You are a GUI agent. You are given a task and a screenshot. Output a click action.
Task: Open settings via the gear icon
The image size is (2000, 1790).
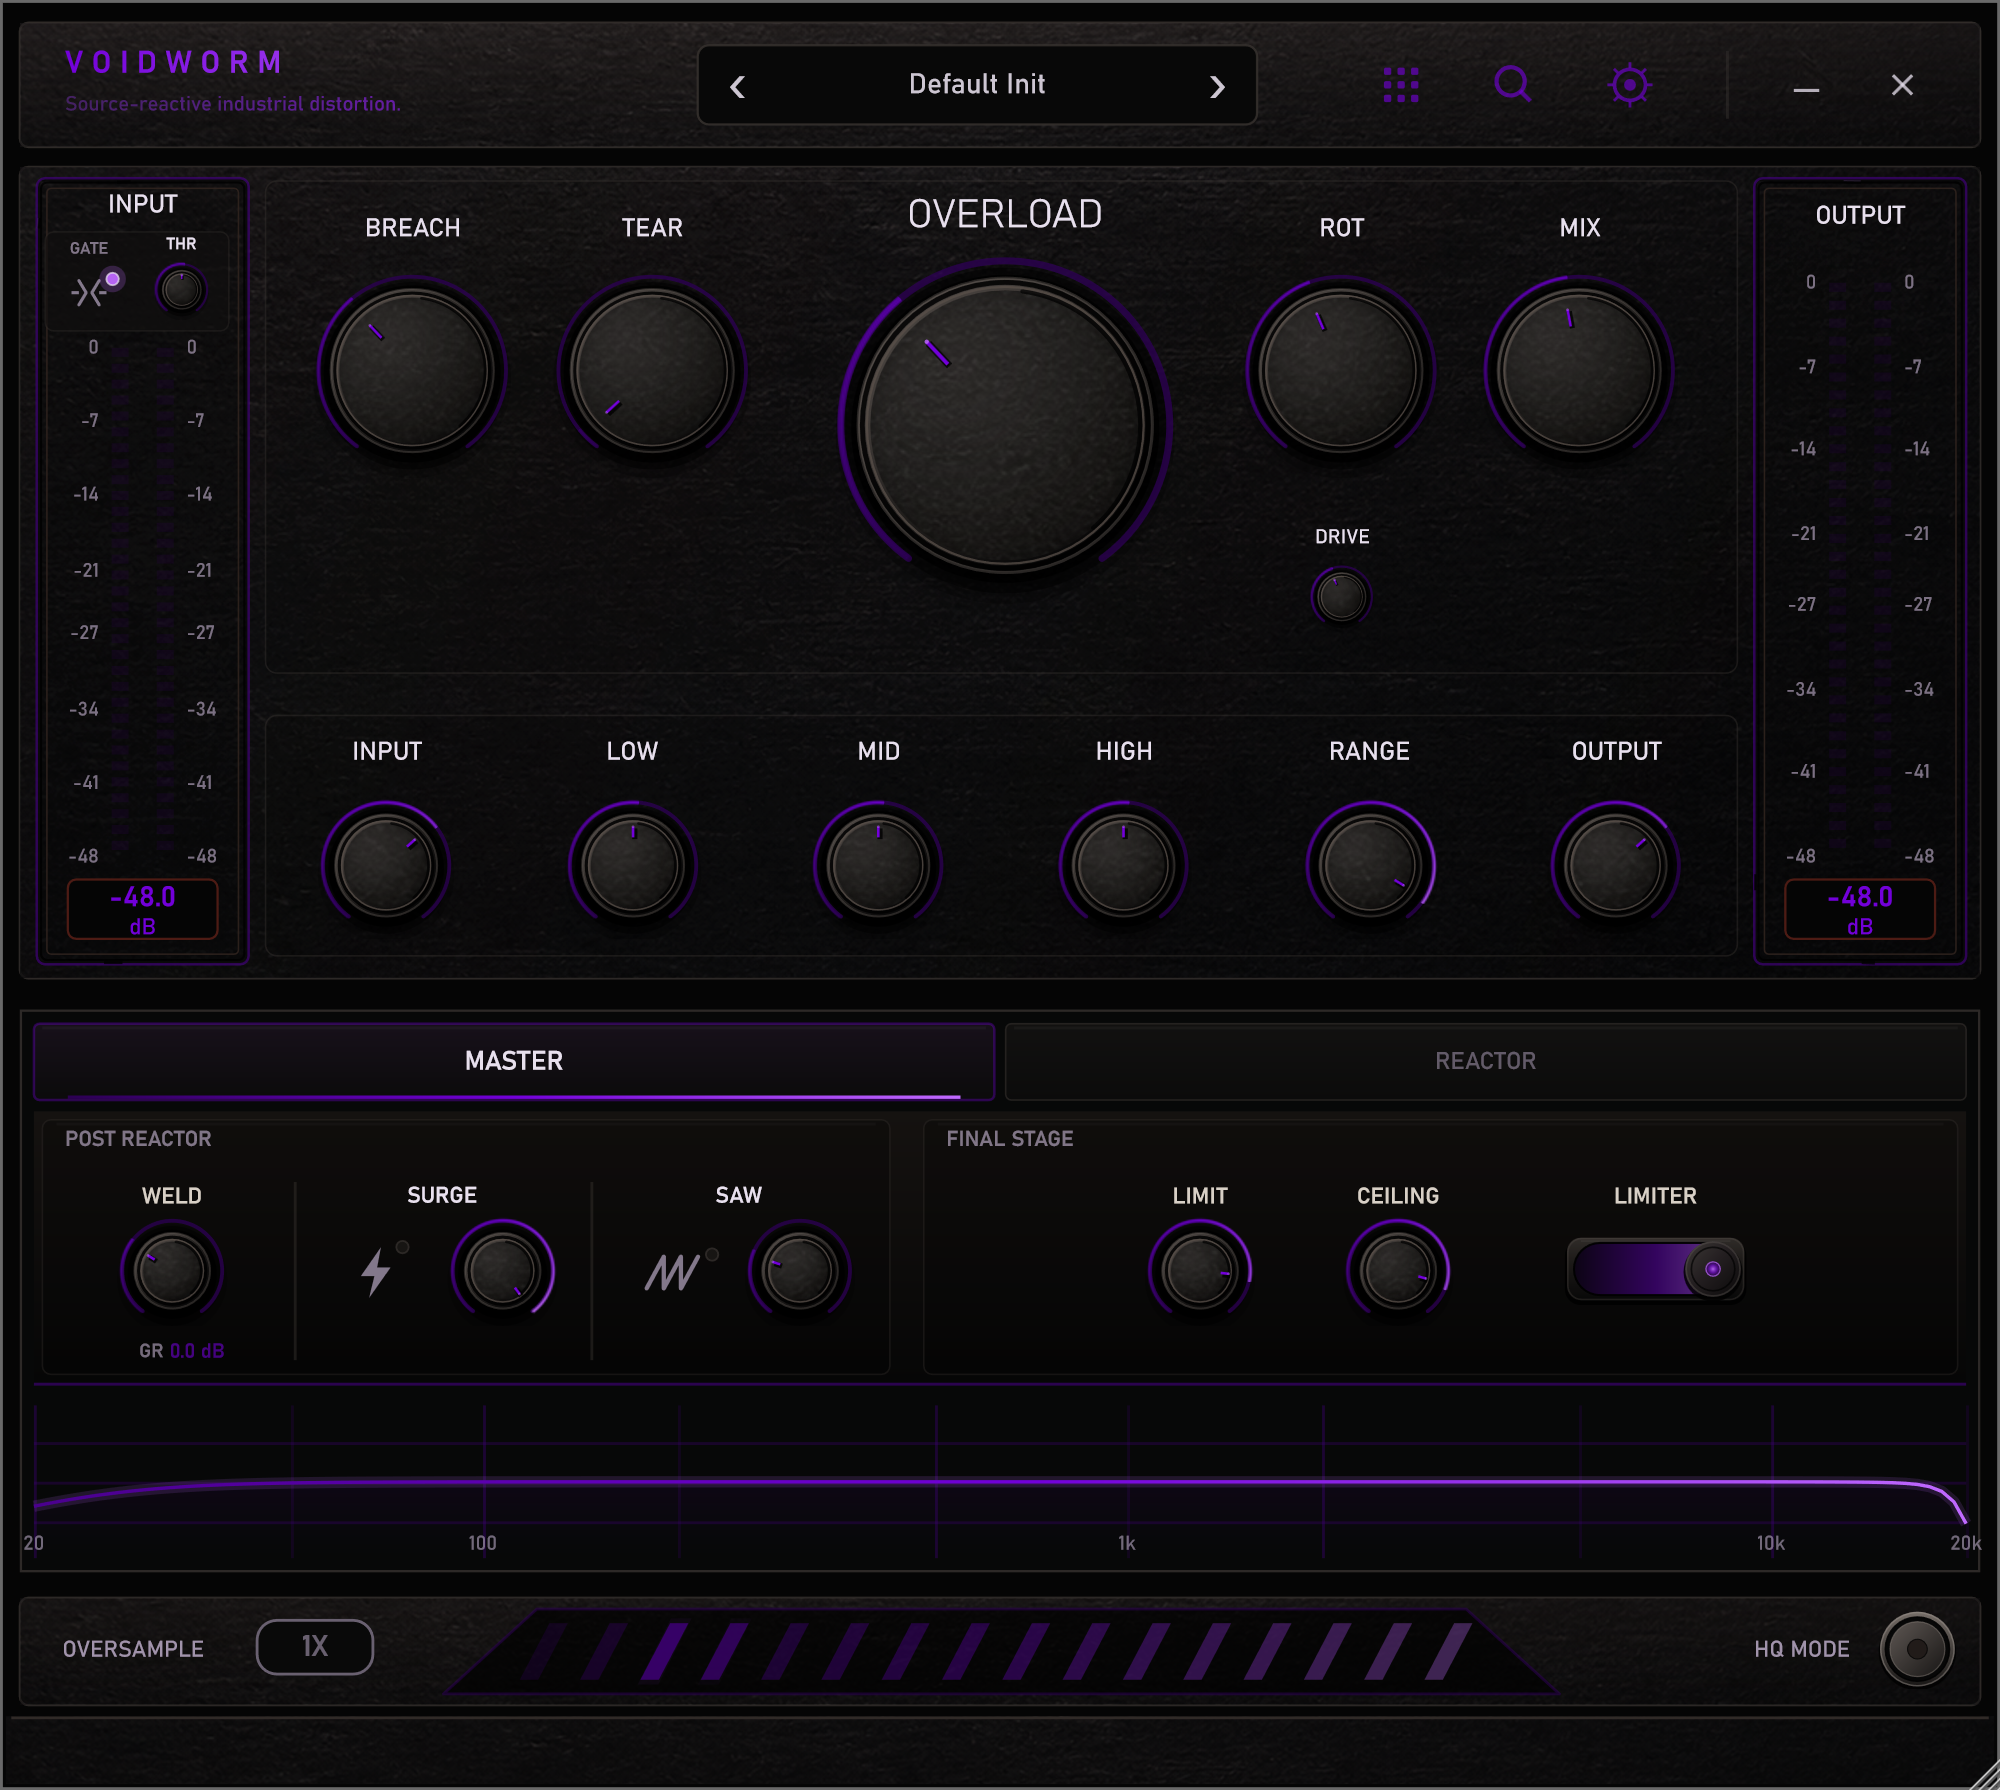click(x=1629, y=85)
